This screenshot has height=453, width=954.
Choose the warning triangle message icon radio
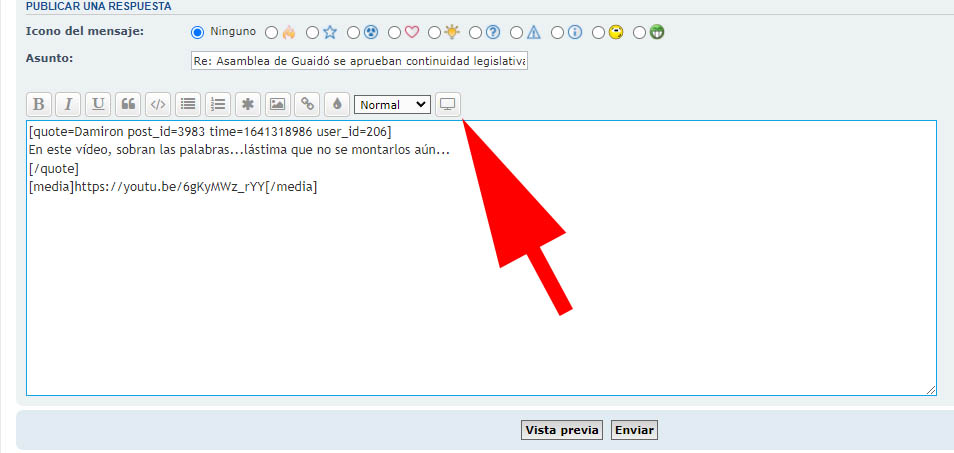tap(517, 32)
